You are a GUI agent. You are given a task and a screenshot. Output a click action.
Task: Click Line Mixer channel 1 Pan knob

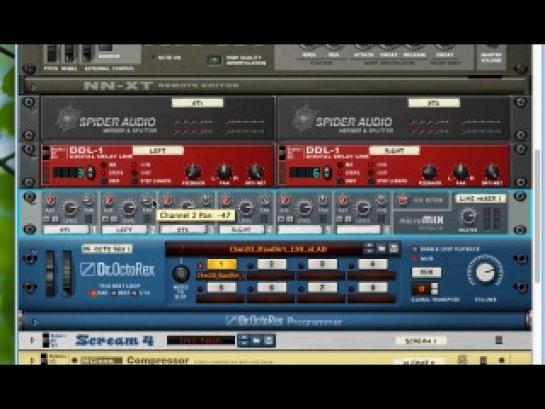point(88,201)
